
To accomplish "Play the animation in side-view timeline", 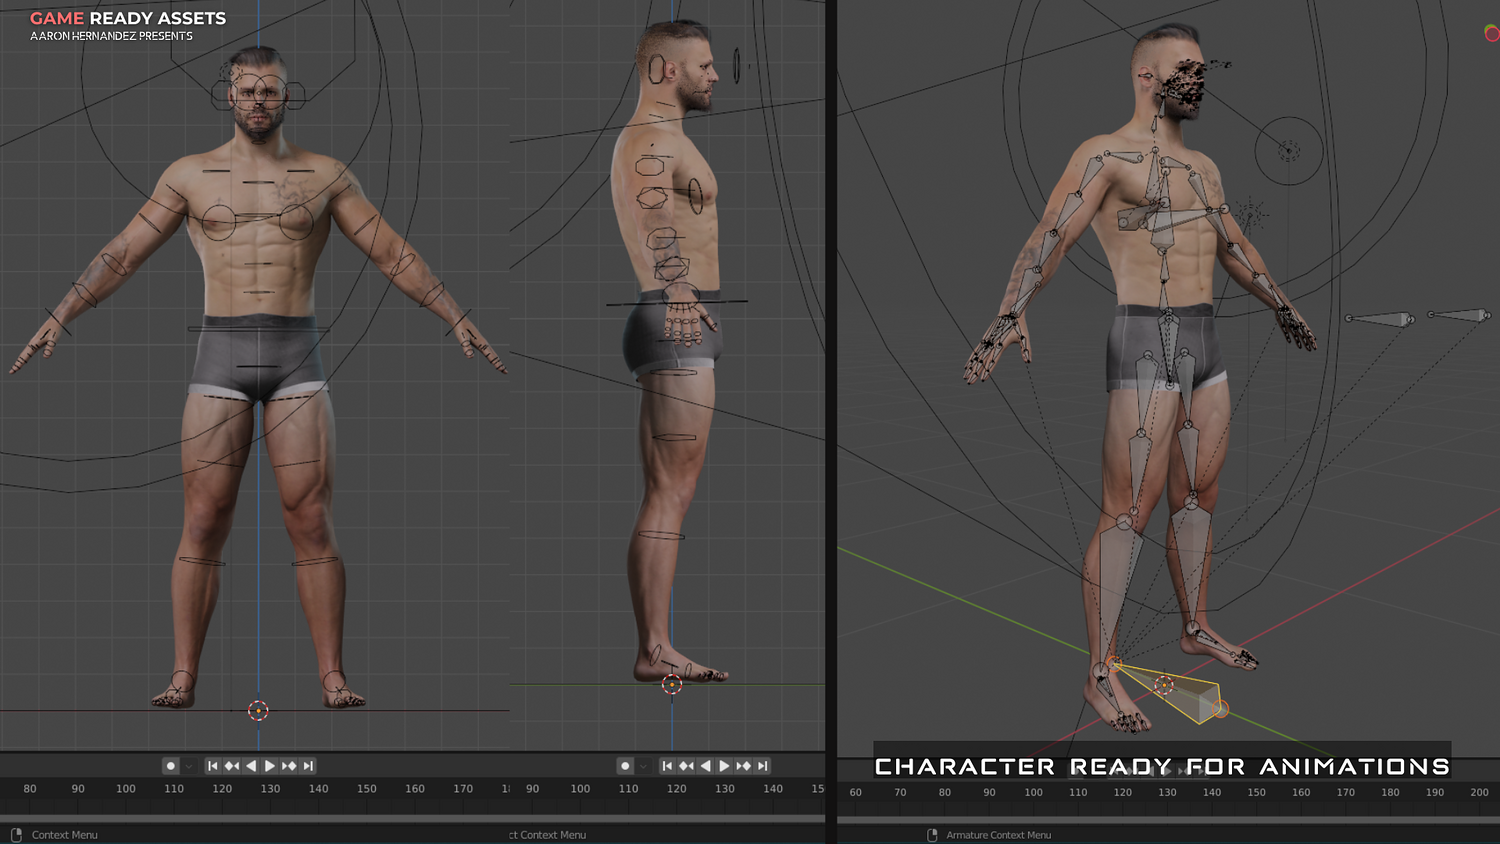I will [724, 766].
